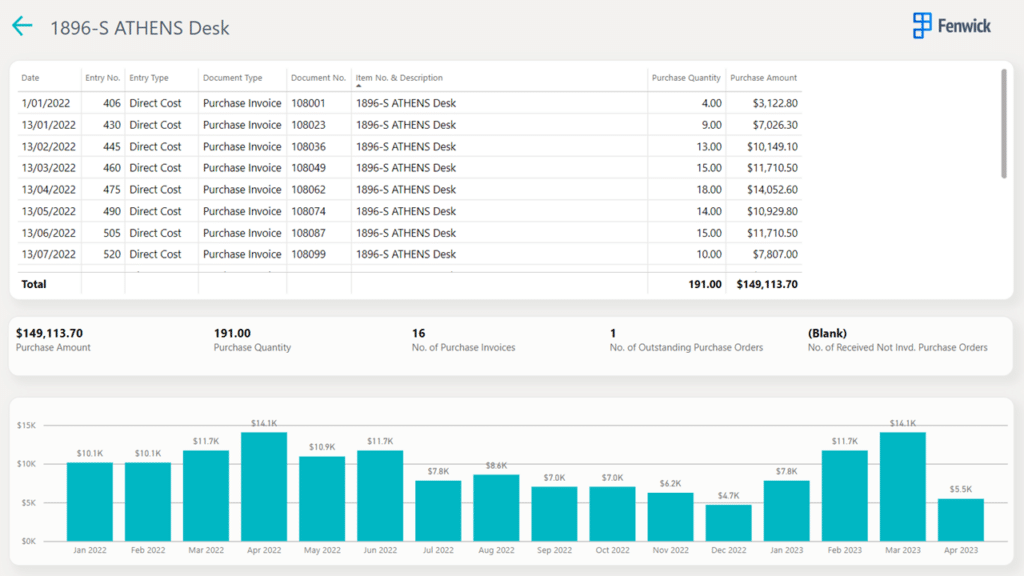
Task: Click the Purchase Quantity column header
Action: [x=686, y=78]
